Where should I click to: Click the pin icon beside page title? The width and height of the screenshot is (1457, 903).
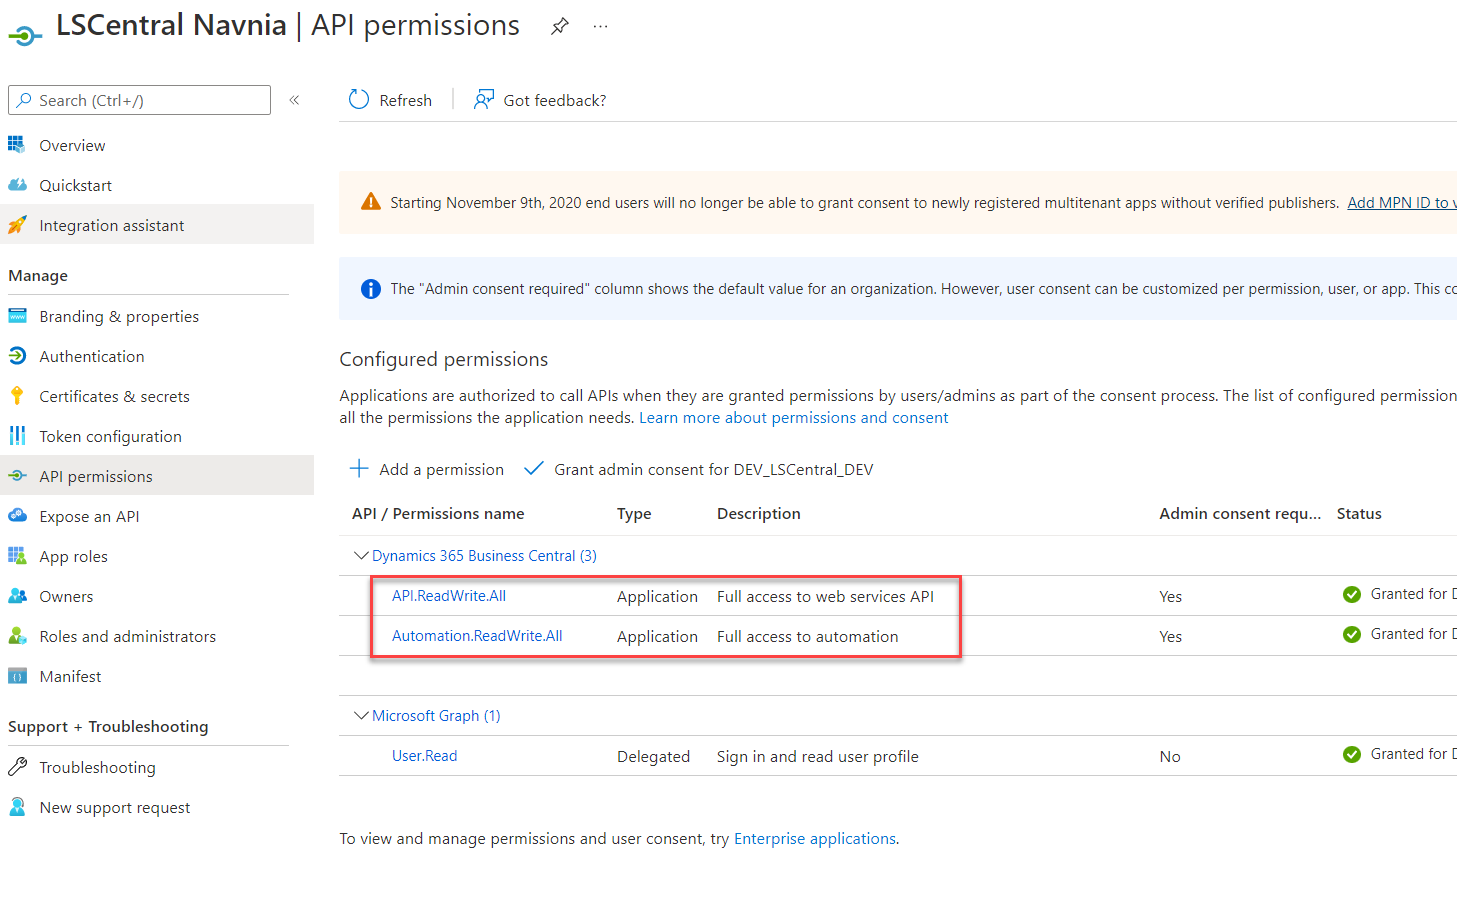tap(560, 27)
